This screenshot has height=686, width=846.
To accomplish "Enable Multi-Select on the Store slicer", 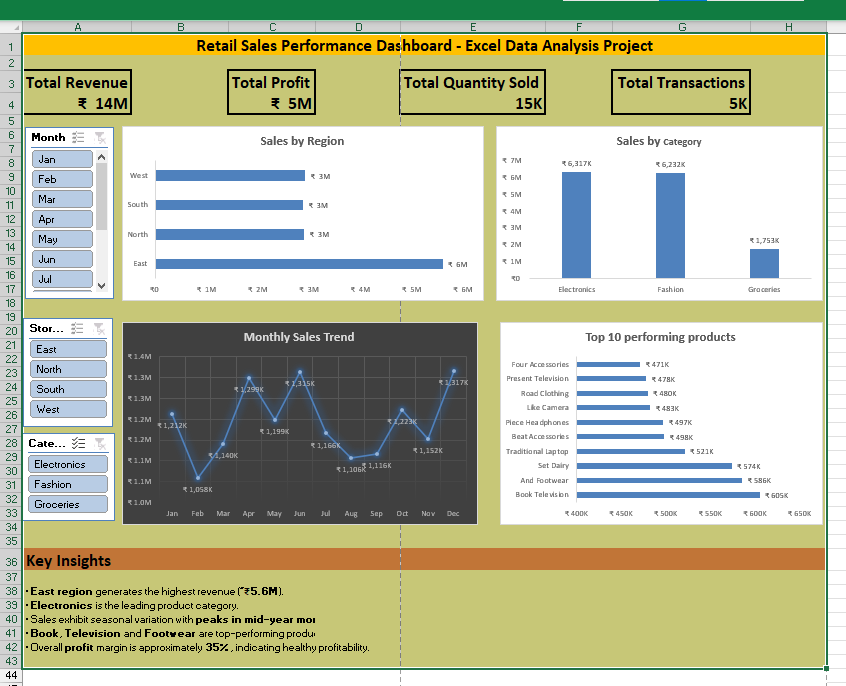I will [x=77, y=328].
